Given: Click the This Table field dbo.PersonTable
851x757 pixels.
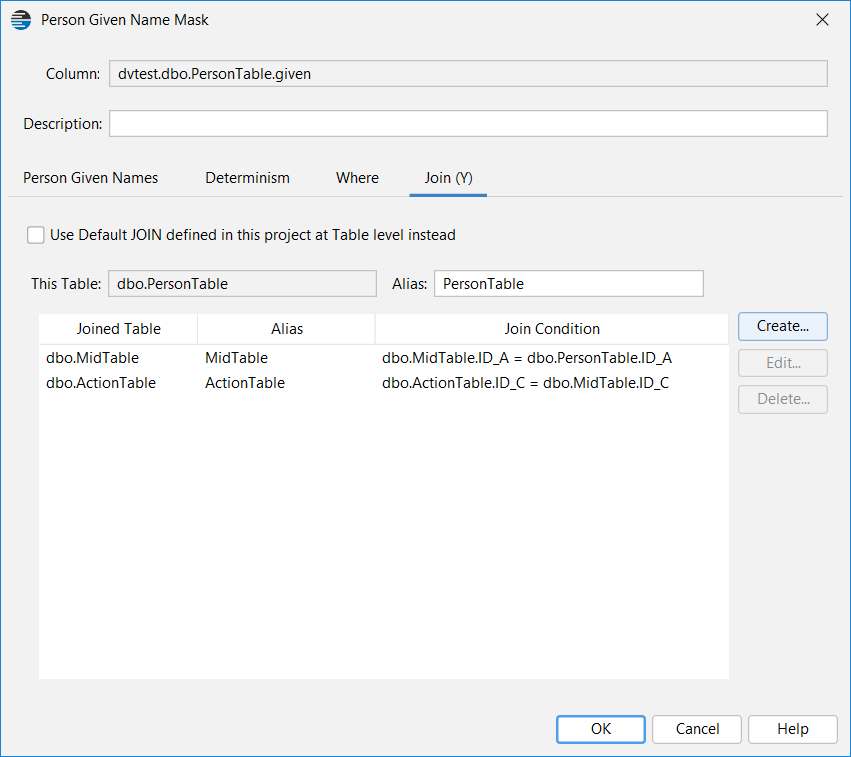Looking at the screenshot, I should (242, 284).
